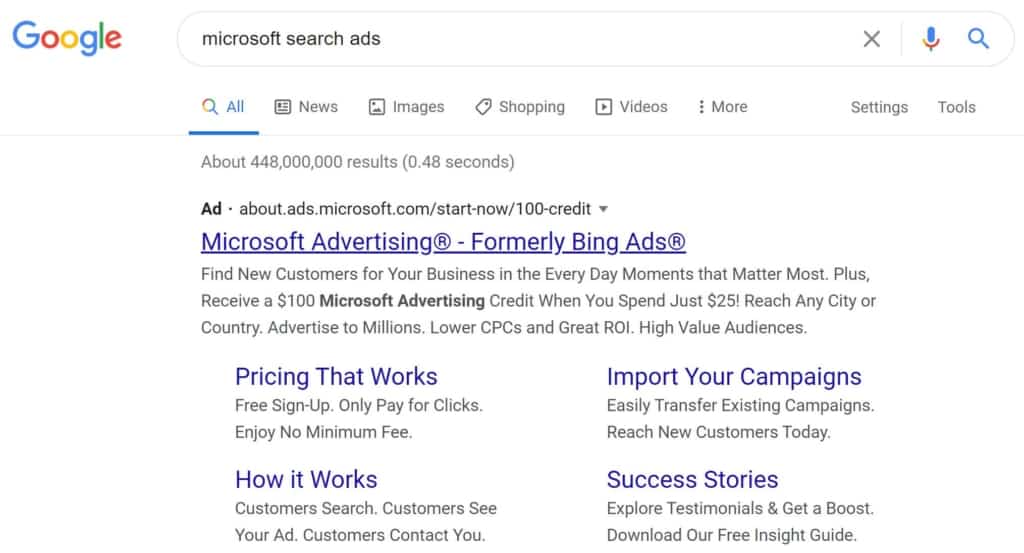This screenshot has height=553, width=1024.
Task: Open the Import Your Campaigns sitelink
Action: pyautogui.click(x=733, y=377)
